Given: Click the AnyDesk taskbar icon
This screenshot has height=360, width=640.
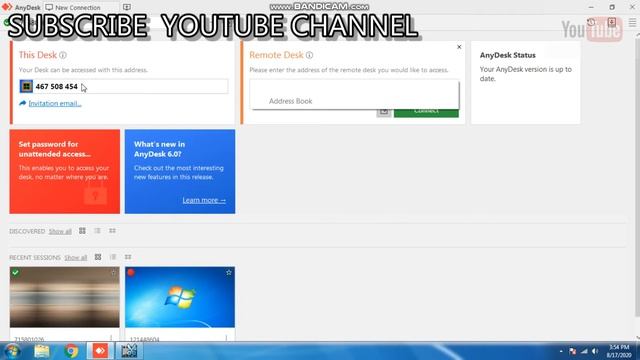Looking at the screenshot, I should pos(100,351).
